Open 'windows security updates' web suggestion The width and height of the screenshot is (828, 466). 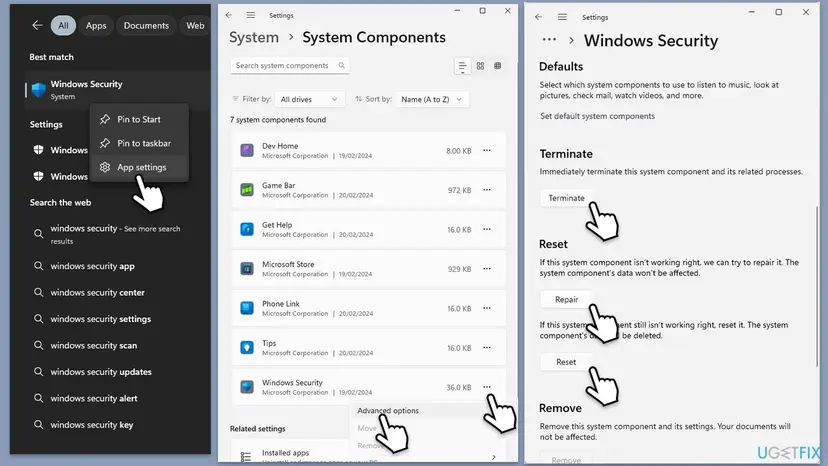[101, 372]
